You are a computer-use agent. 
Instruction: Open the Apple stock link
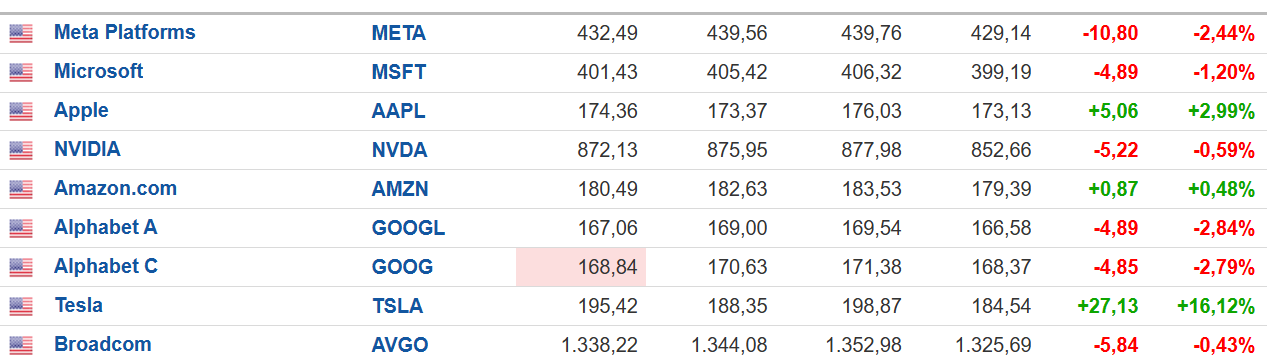[81, 110]
